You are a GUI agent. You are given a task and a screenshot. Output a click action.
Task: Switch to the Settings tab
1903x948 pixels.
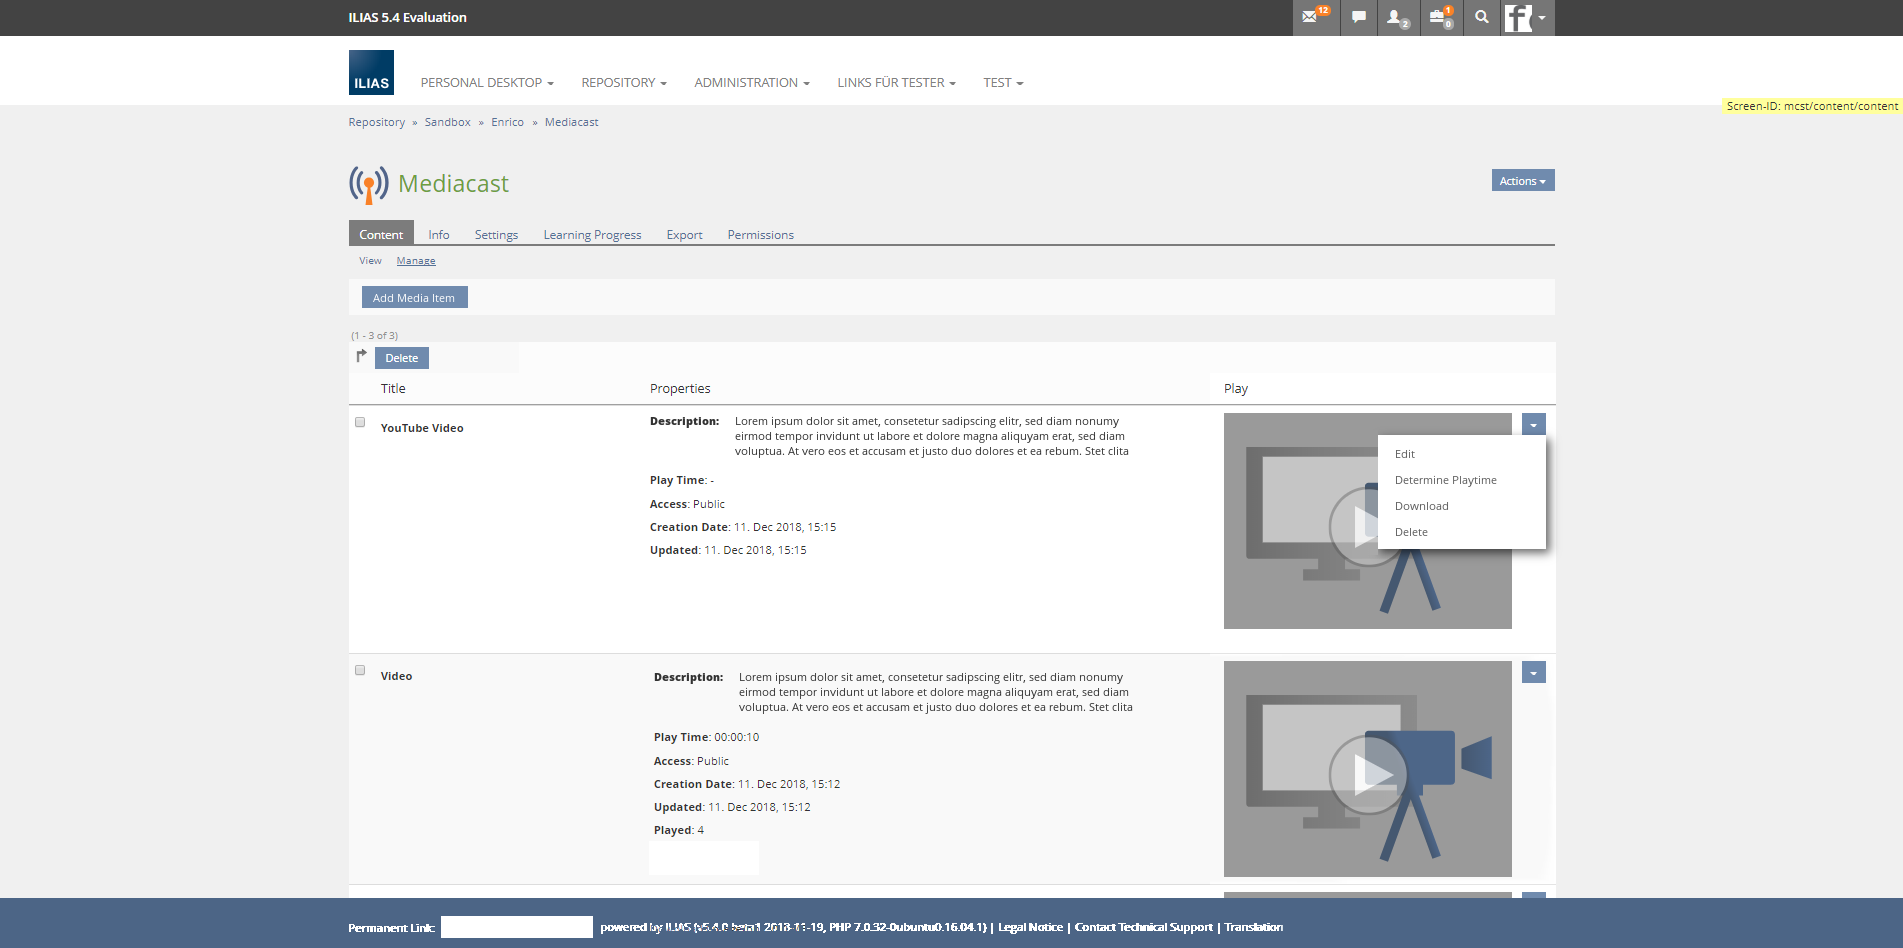pos(496,235)
